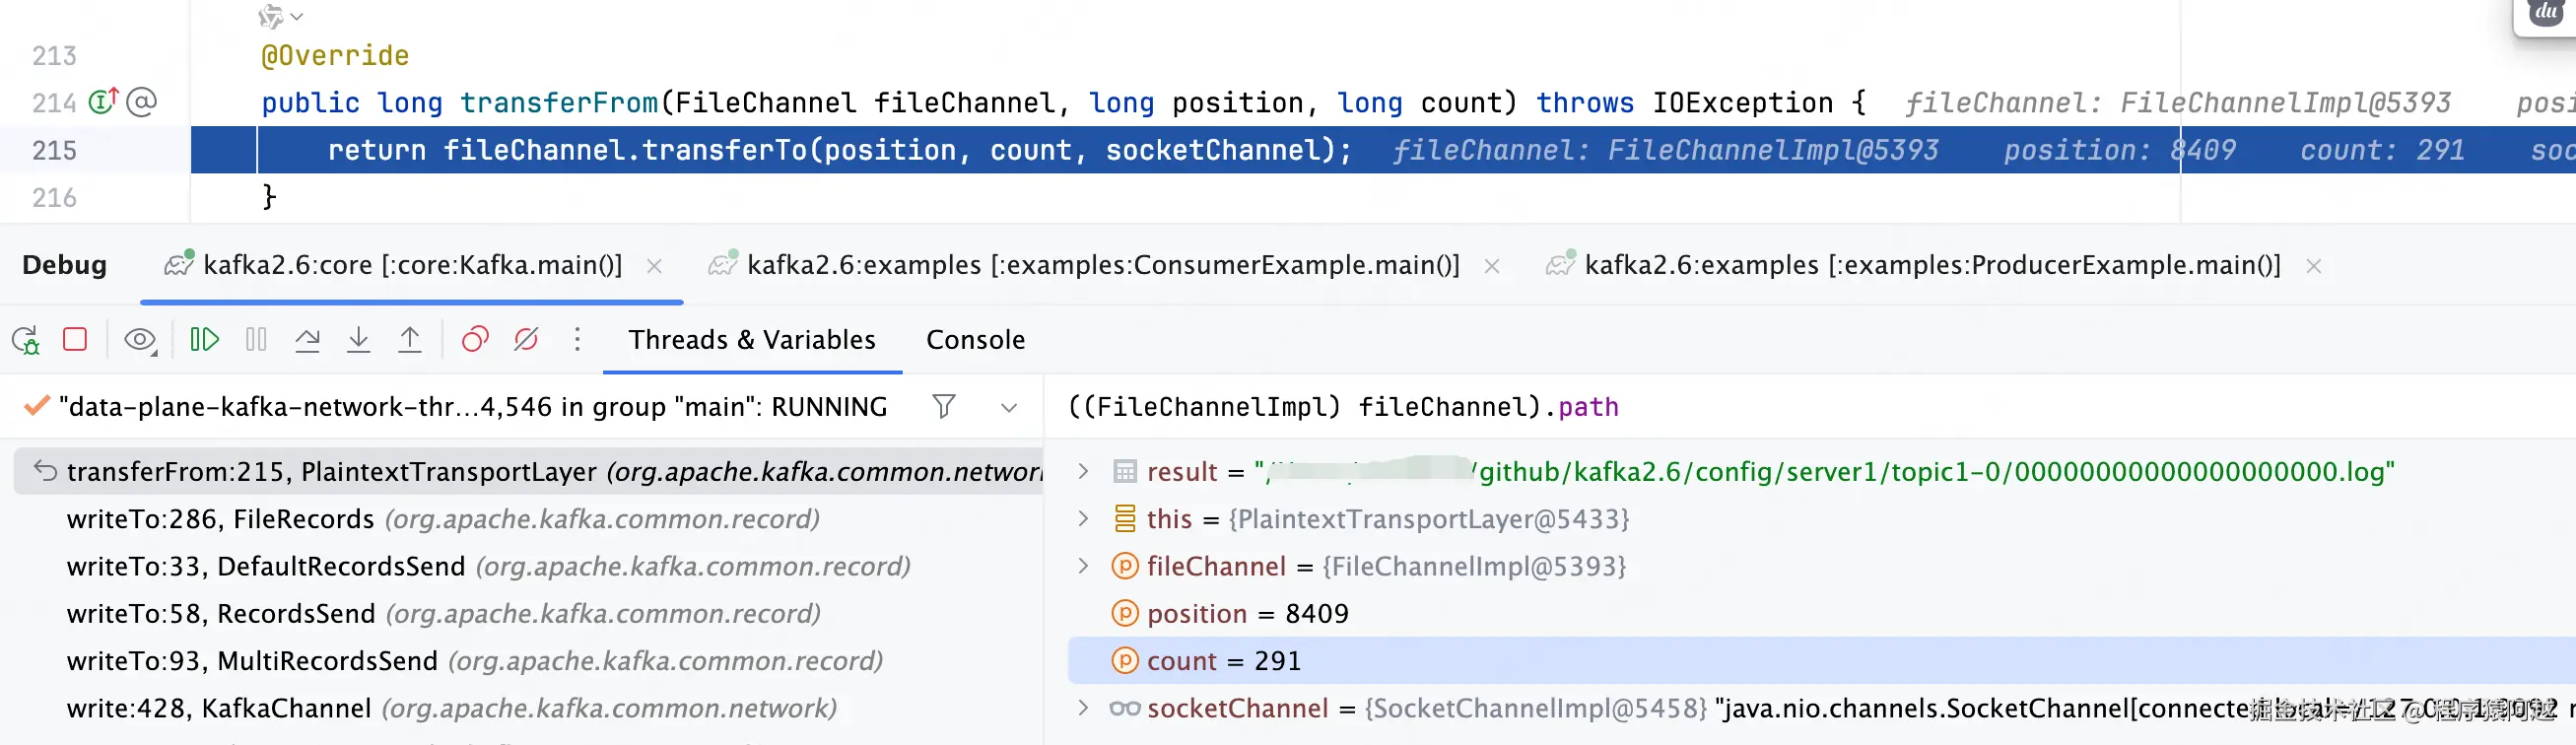Click the Step Over icon
The width and height of the screenshot is (2576, 745).
[307, 340]
